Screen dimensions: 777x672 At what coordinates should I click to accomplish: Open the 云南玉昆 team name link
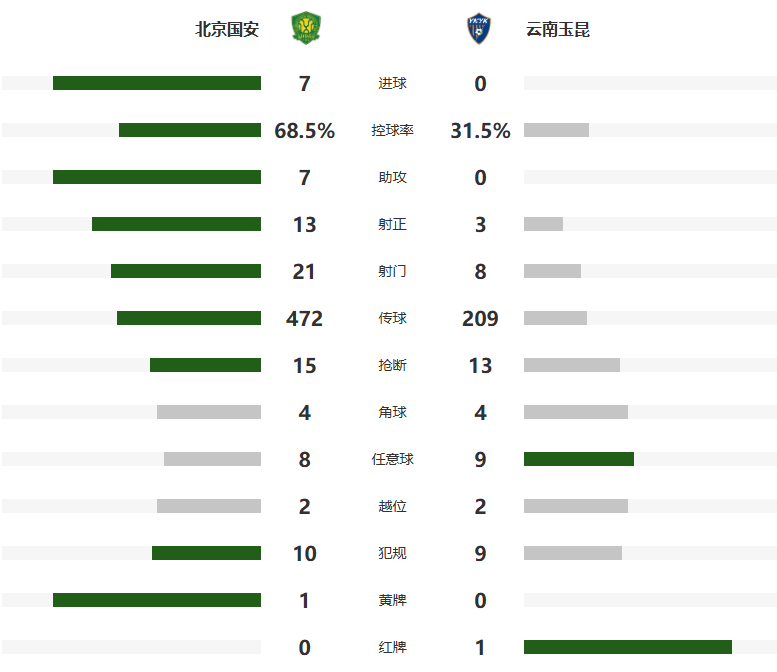point(557,29)
